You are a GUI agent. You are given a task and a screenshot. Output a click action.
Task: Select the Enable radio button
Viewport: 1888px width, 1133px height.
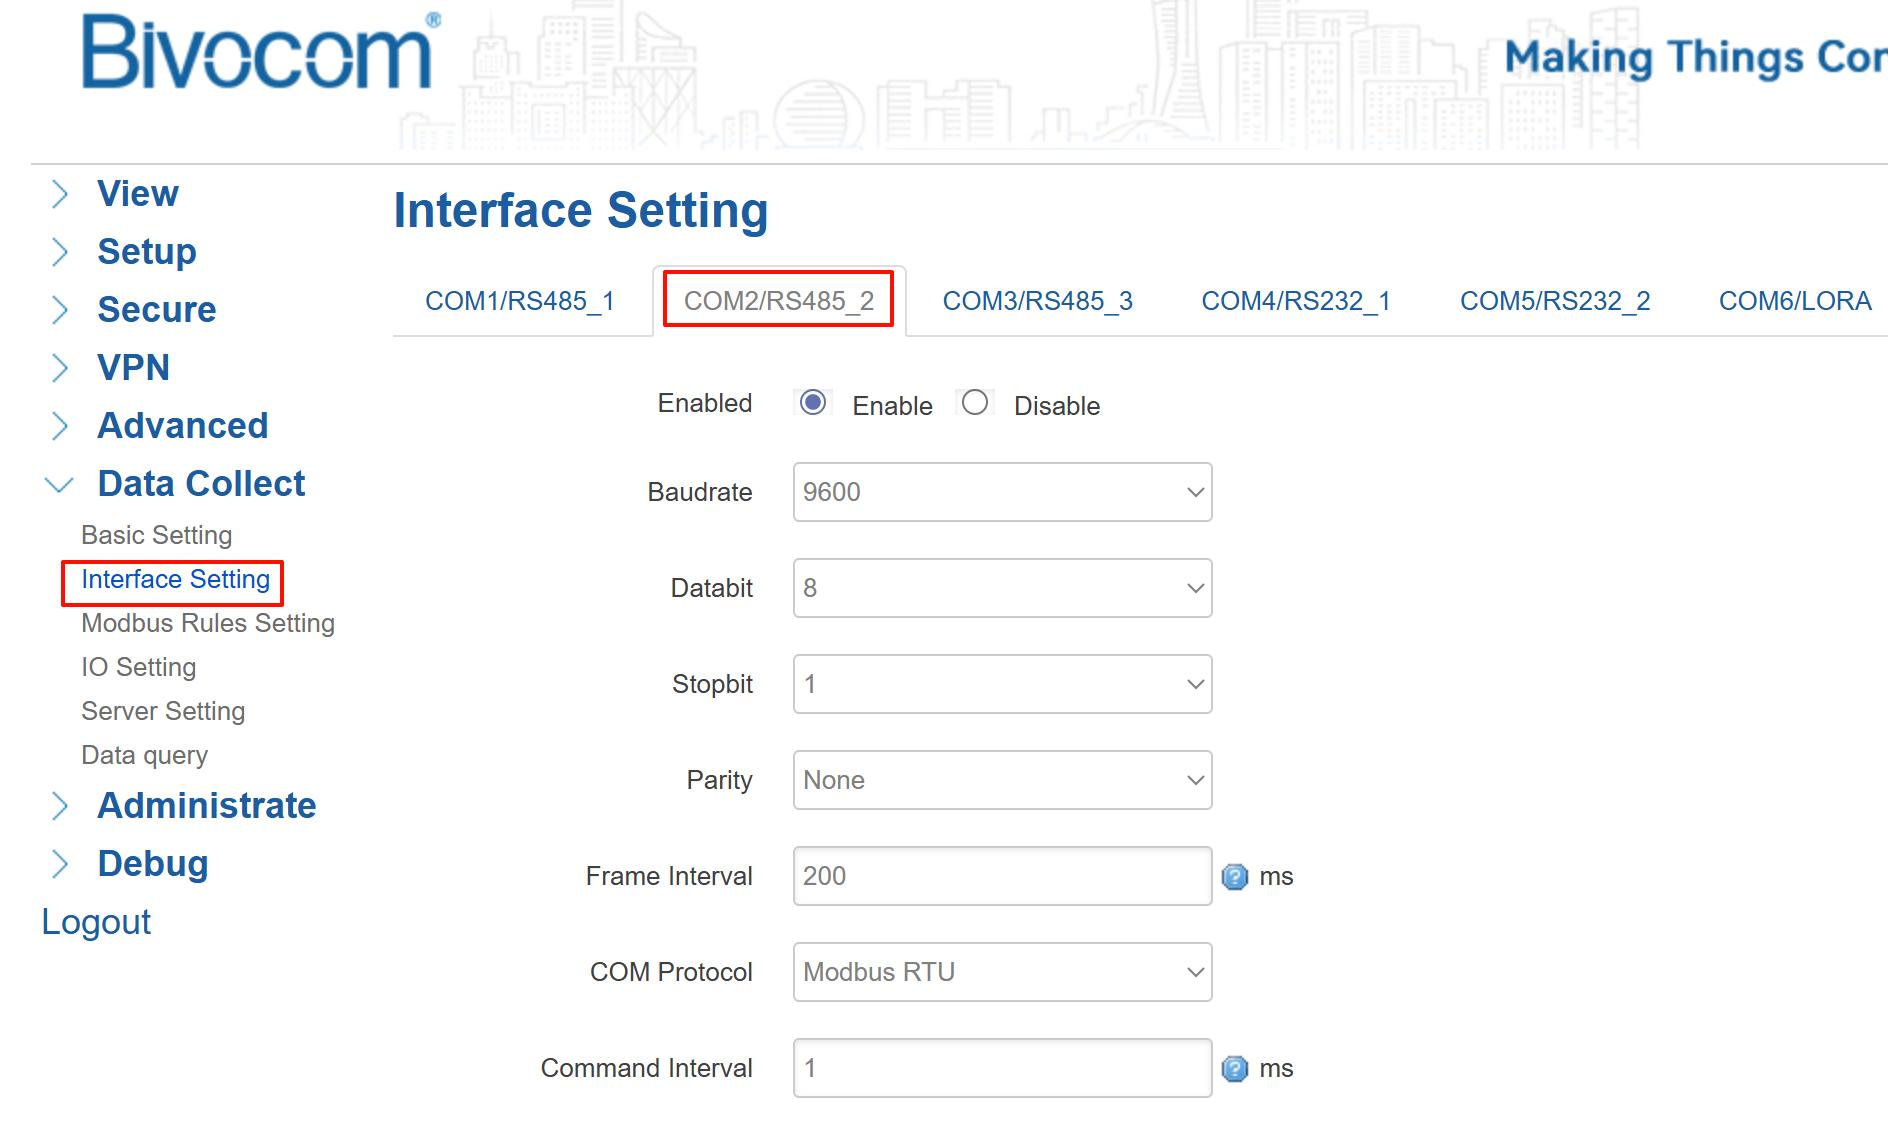813,403
